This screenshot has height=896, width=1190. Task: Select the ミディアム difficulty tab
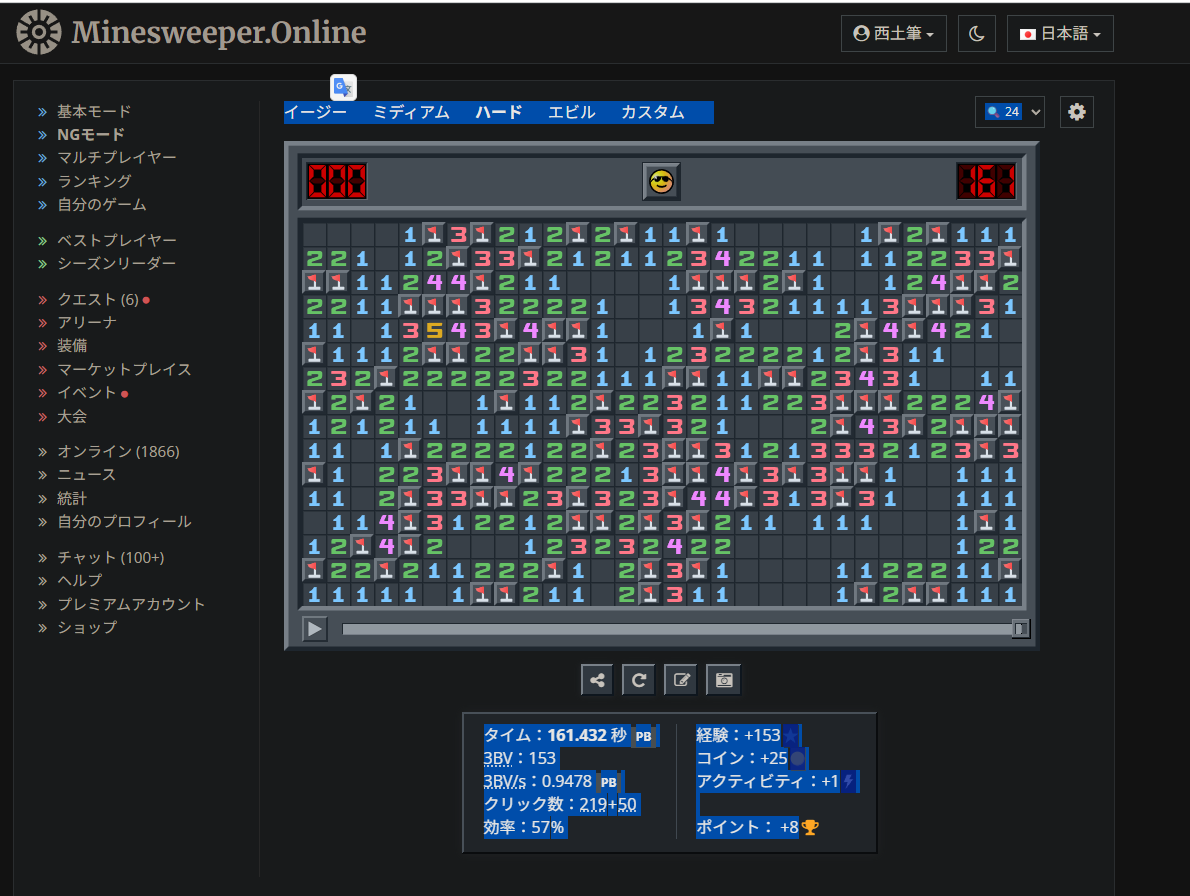tap(411, 112)
